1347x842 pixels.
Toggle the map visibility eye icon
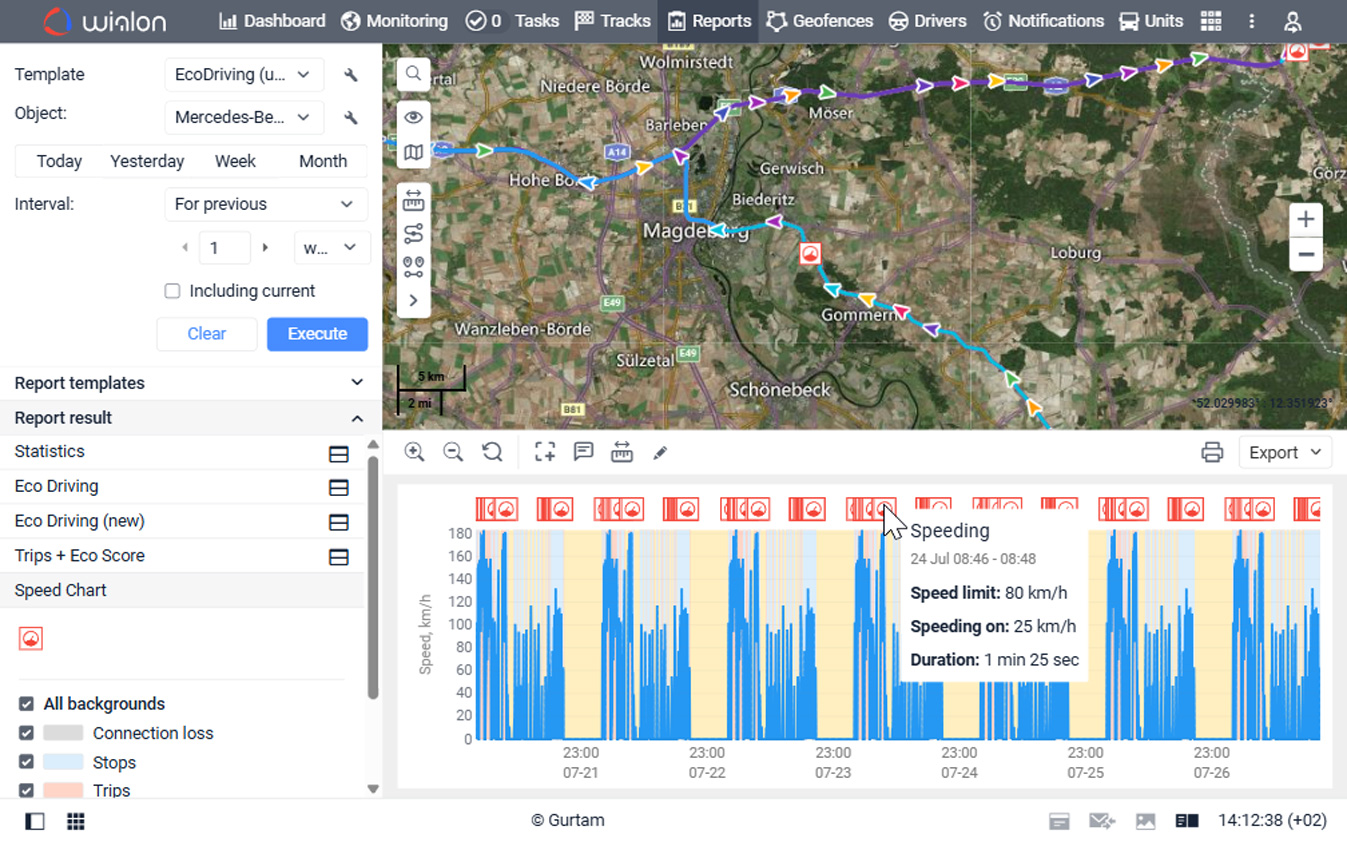413,118
